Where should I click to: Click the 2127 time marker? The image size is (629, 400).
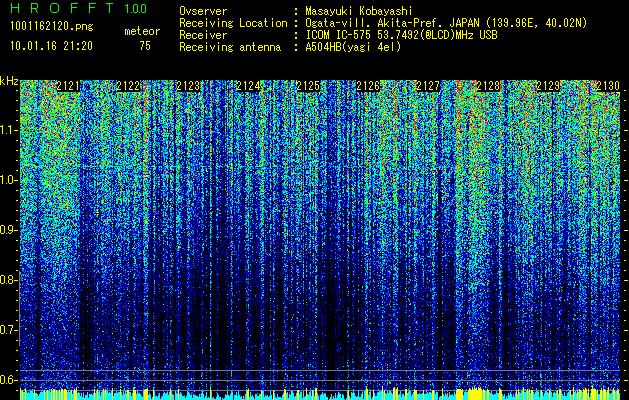point(428,86)
